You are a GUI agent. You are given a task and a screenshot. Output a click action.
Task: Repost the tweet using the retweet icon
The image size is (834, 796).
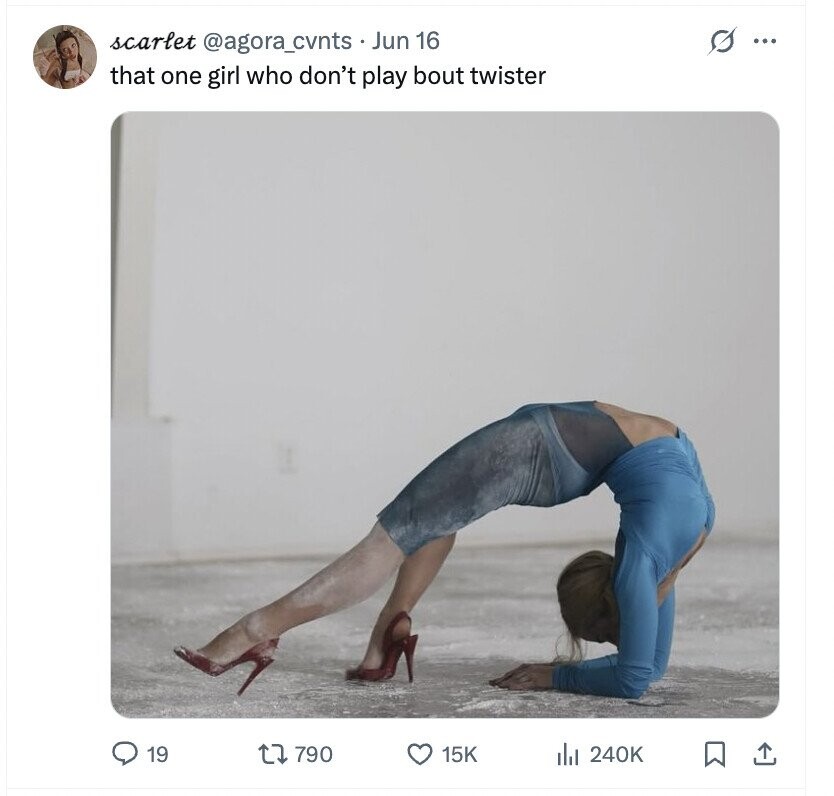(x=272, y=754)
